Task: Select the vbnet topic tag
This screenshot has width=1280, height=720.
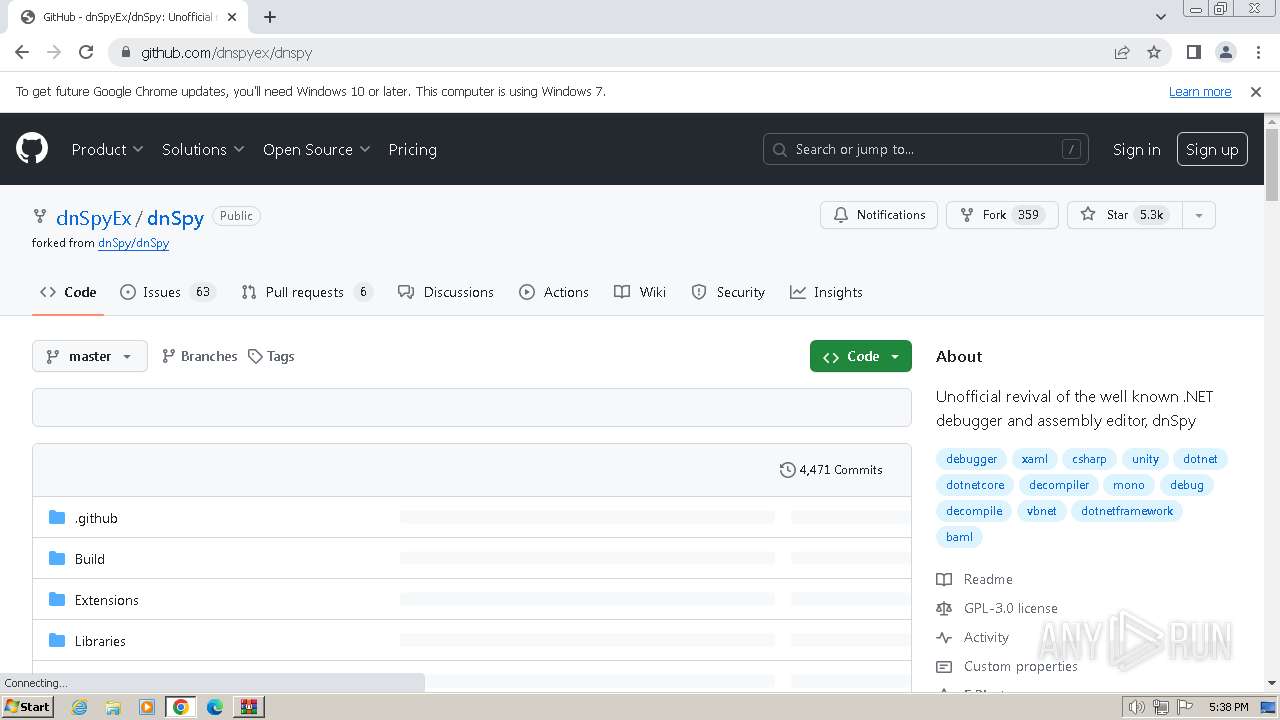Action: 1041,511
